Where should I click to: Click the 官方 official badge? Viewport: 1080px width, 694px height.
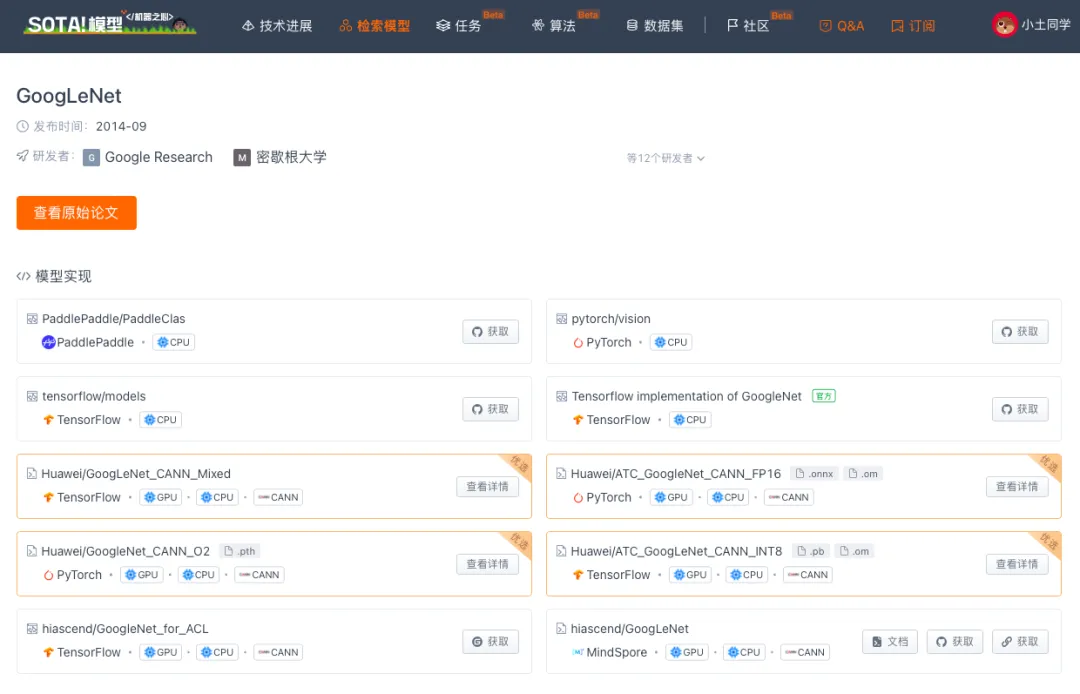pyautogui.click(x=824, y=396)
